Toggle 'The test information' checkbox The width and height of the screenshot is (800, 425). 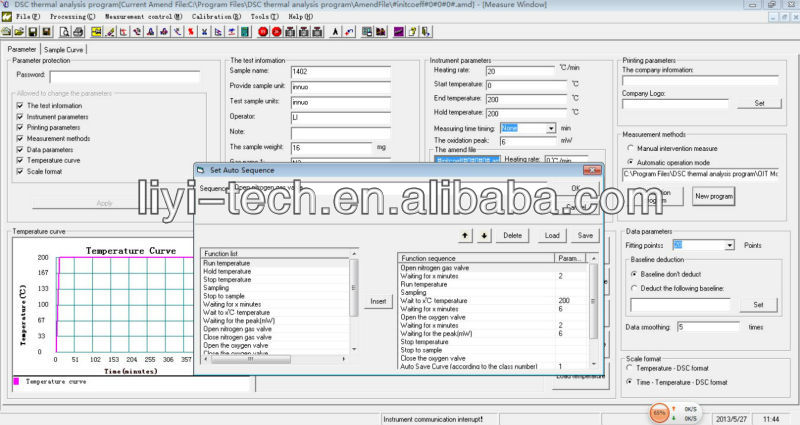pos(20,106)
